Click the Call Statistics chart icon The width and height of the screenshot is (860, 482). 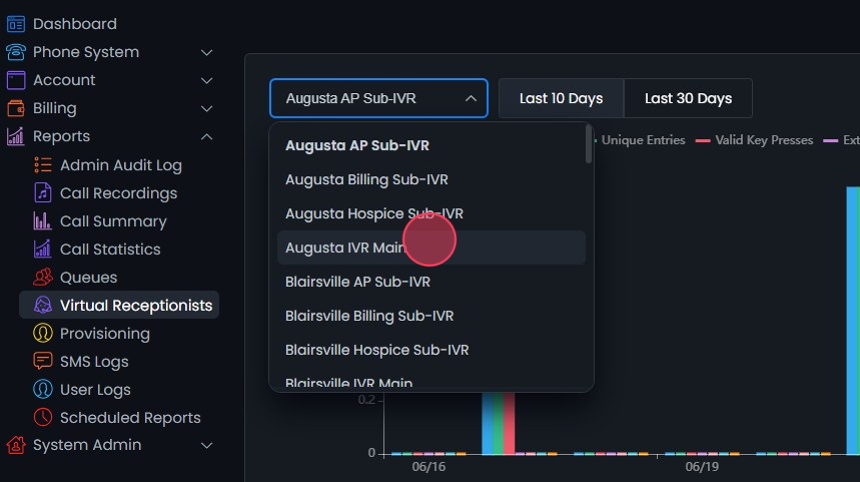tap(43, 249)
